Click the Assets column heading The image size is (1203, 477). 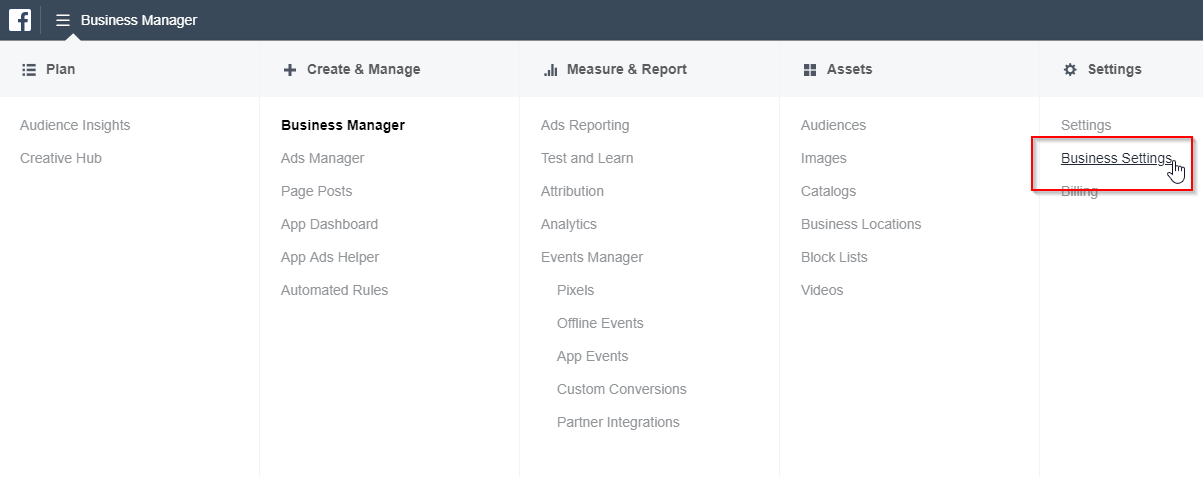pos(850,70)
